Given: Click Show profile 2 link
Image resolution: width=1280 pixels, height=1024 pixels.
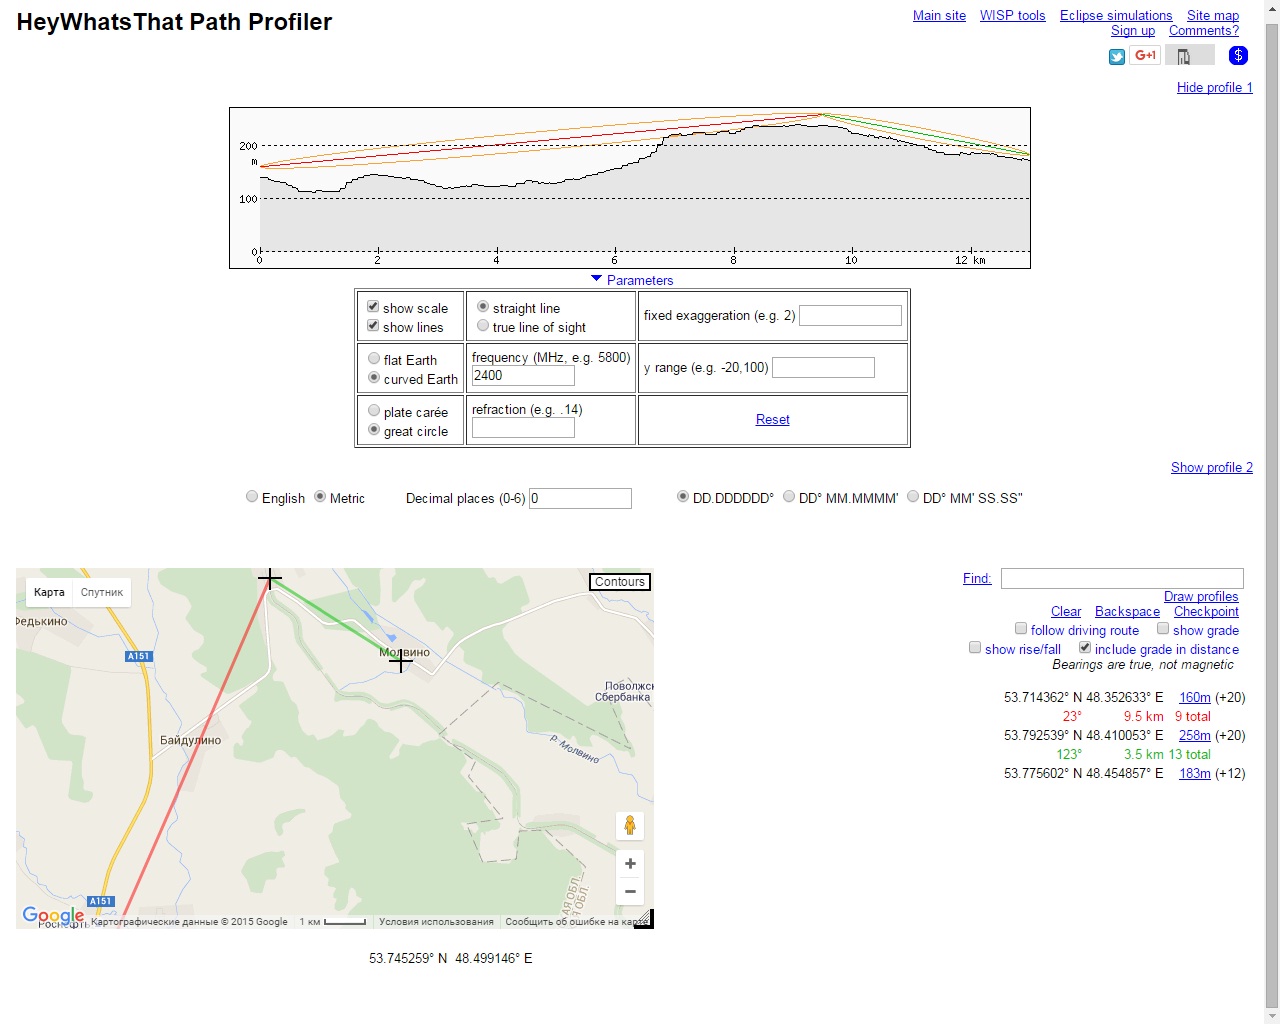Looking at the screenshot, I should tap(1211, 468).
